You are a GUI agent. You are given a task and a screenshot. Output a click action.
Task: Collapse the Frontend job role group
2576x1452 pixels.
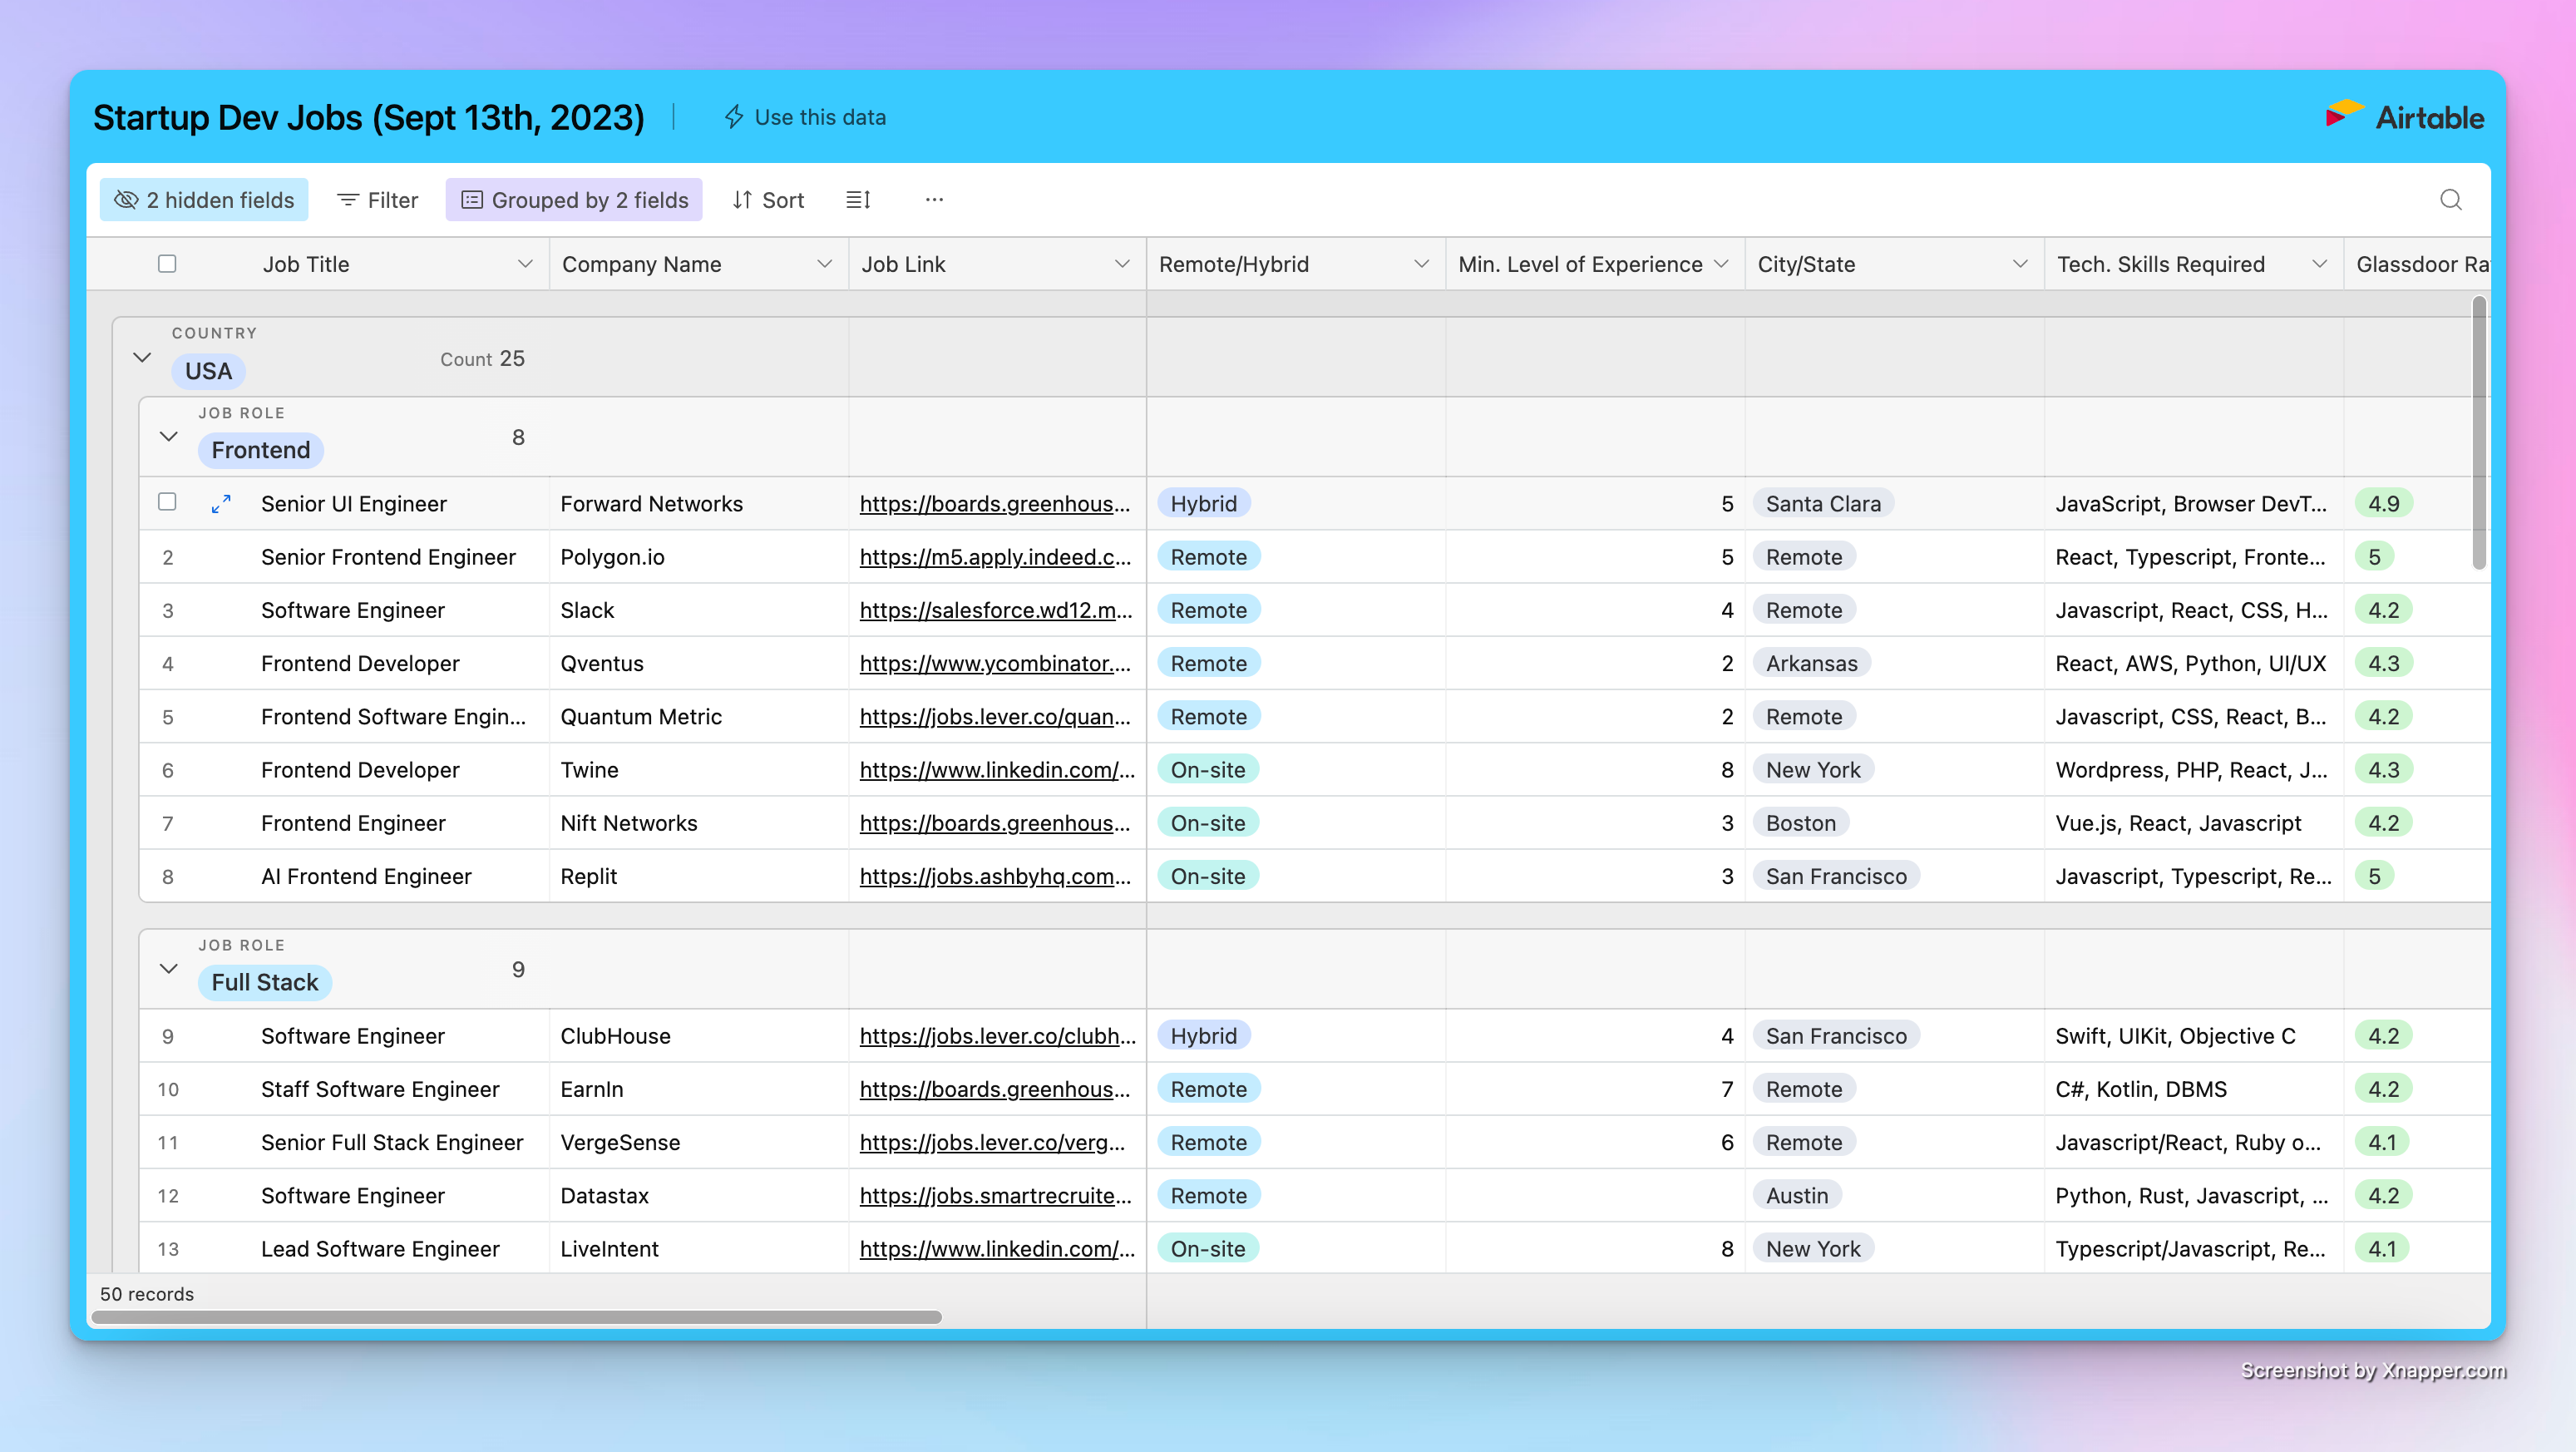169,436
